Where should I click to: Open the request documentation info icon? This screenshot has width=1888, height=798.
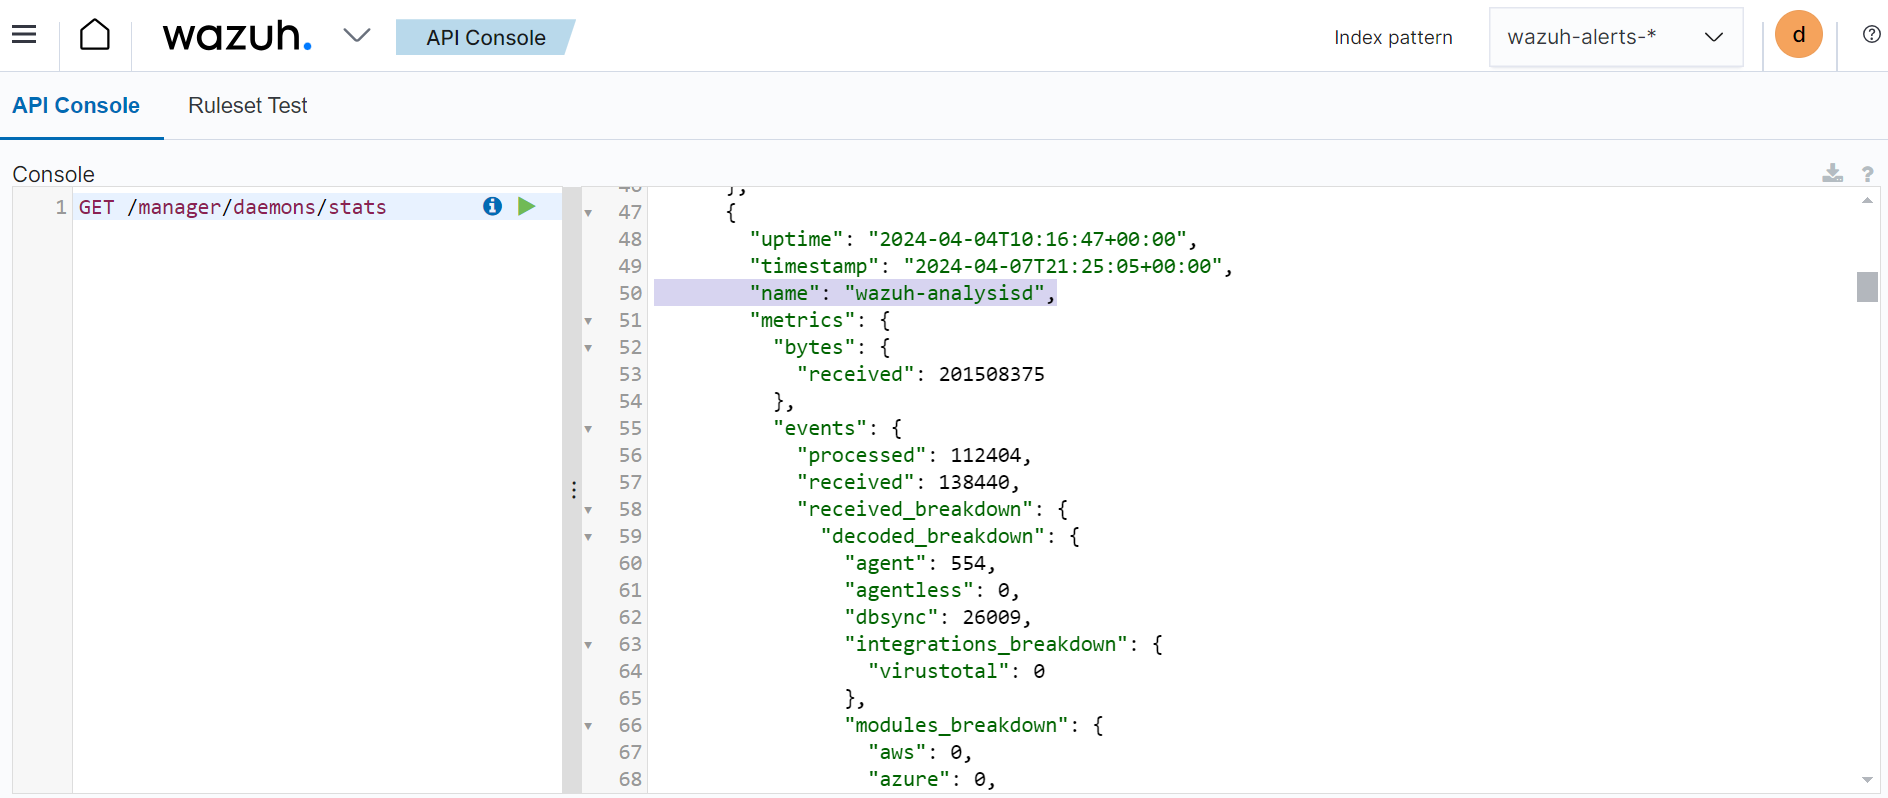point(492,206)
